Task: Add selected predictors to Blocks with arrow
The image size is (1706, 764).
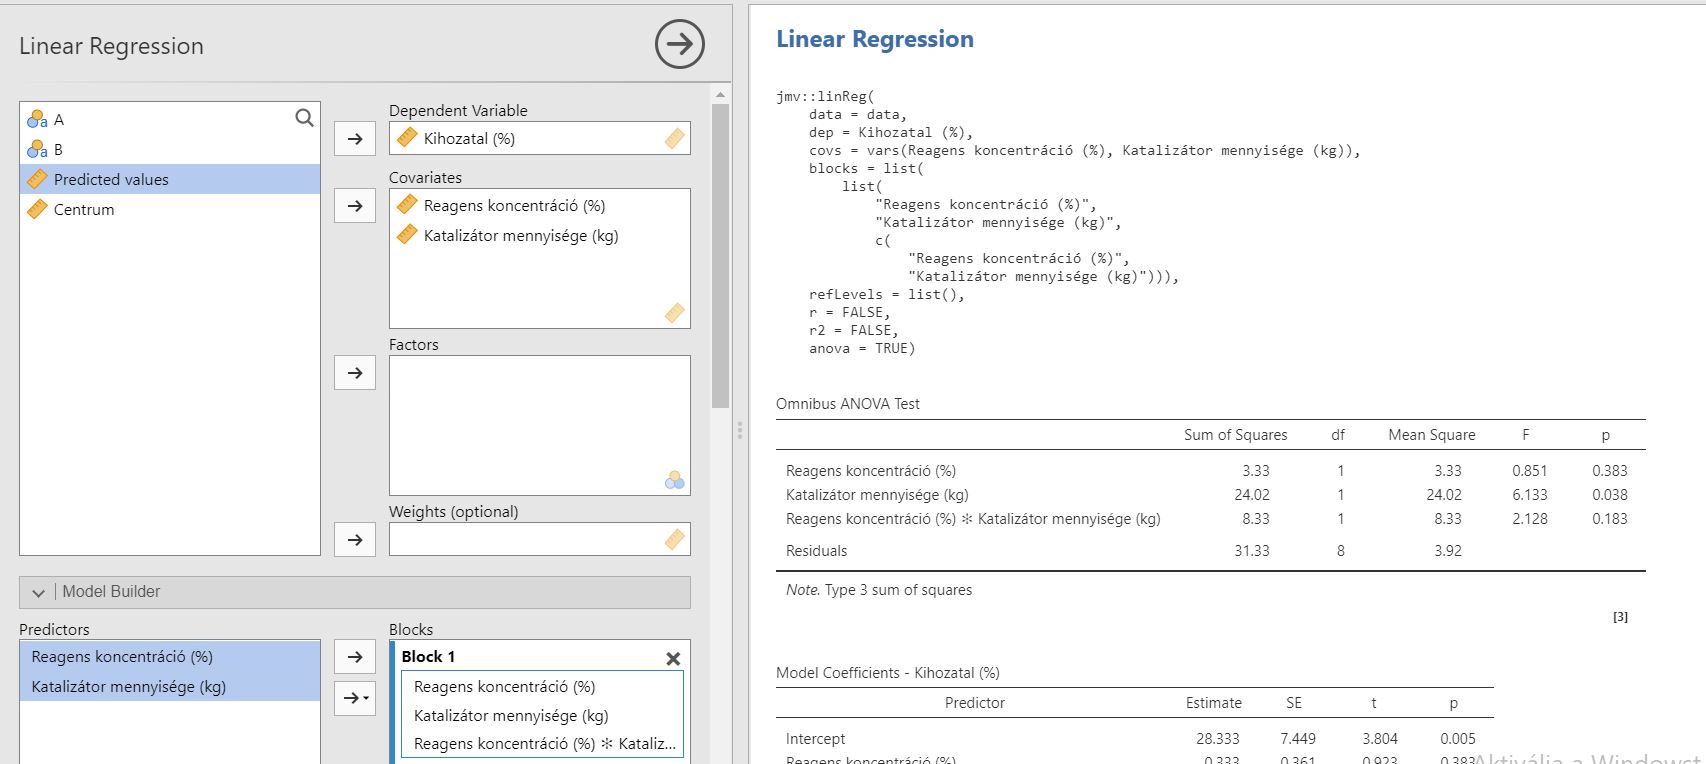Action: [x=354, y=657]
